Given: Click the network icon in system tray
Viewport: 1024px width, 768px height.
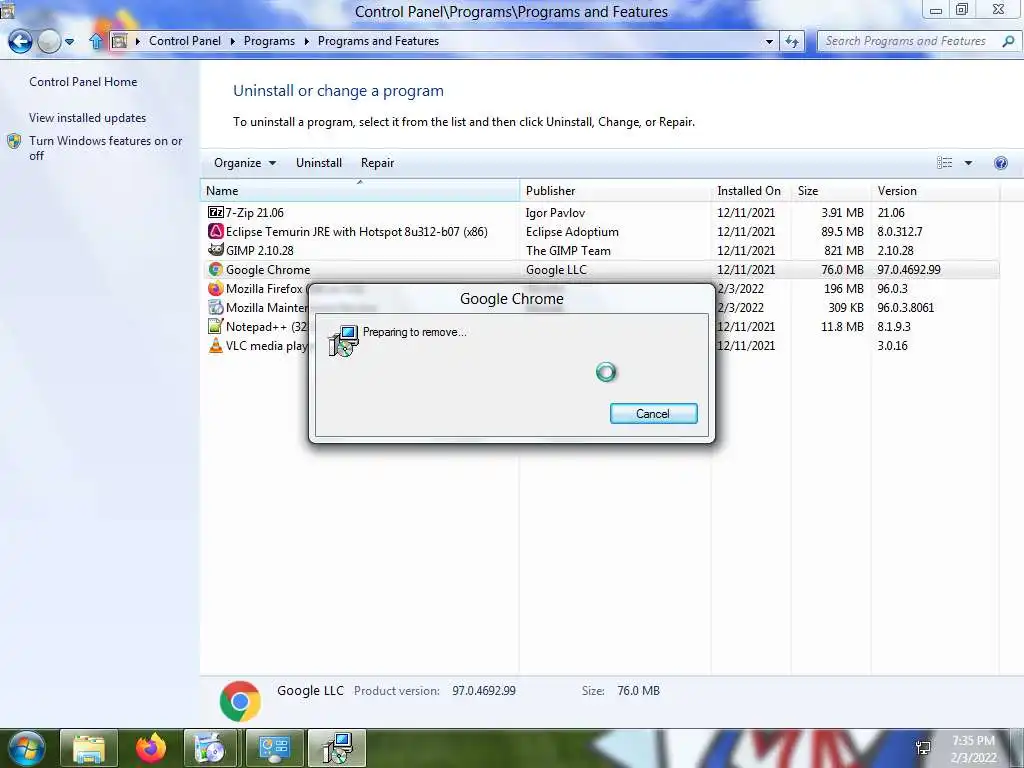Looking at the screenshot, I should [923, 748].
